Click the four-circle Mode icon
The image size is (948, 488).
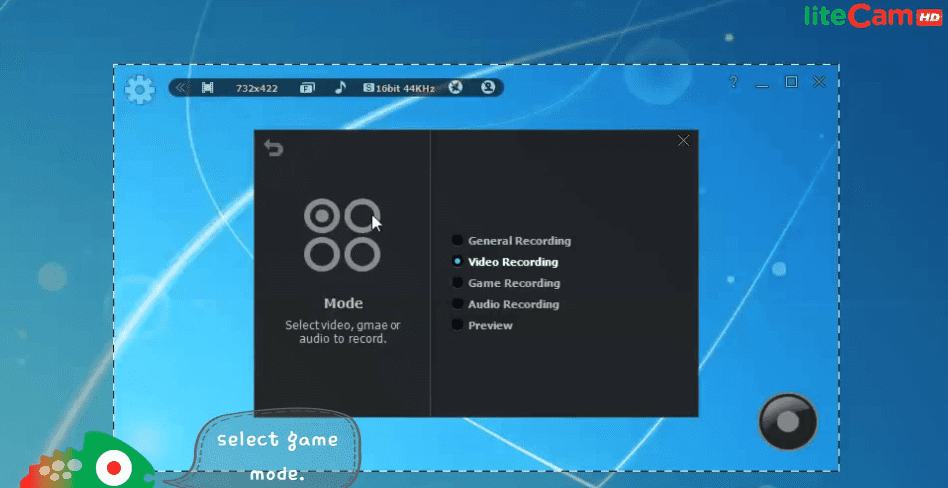coord(342,235)
